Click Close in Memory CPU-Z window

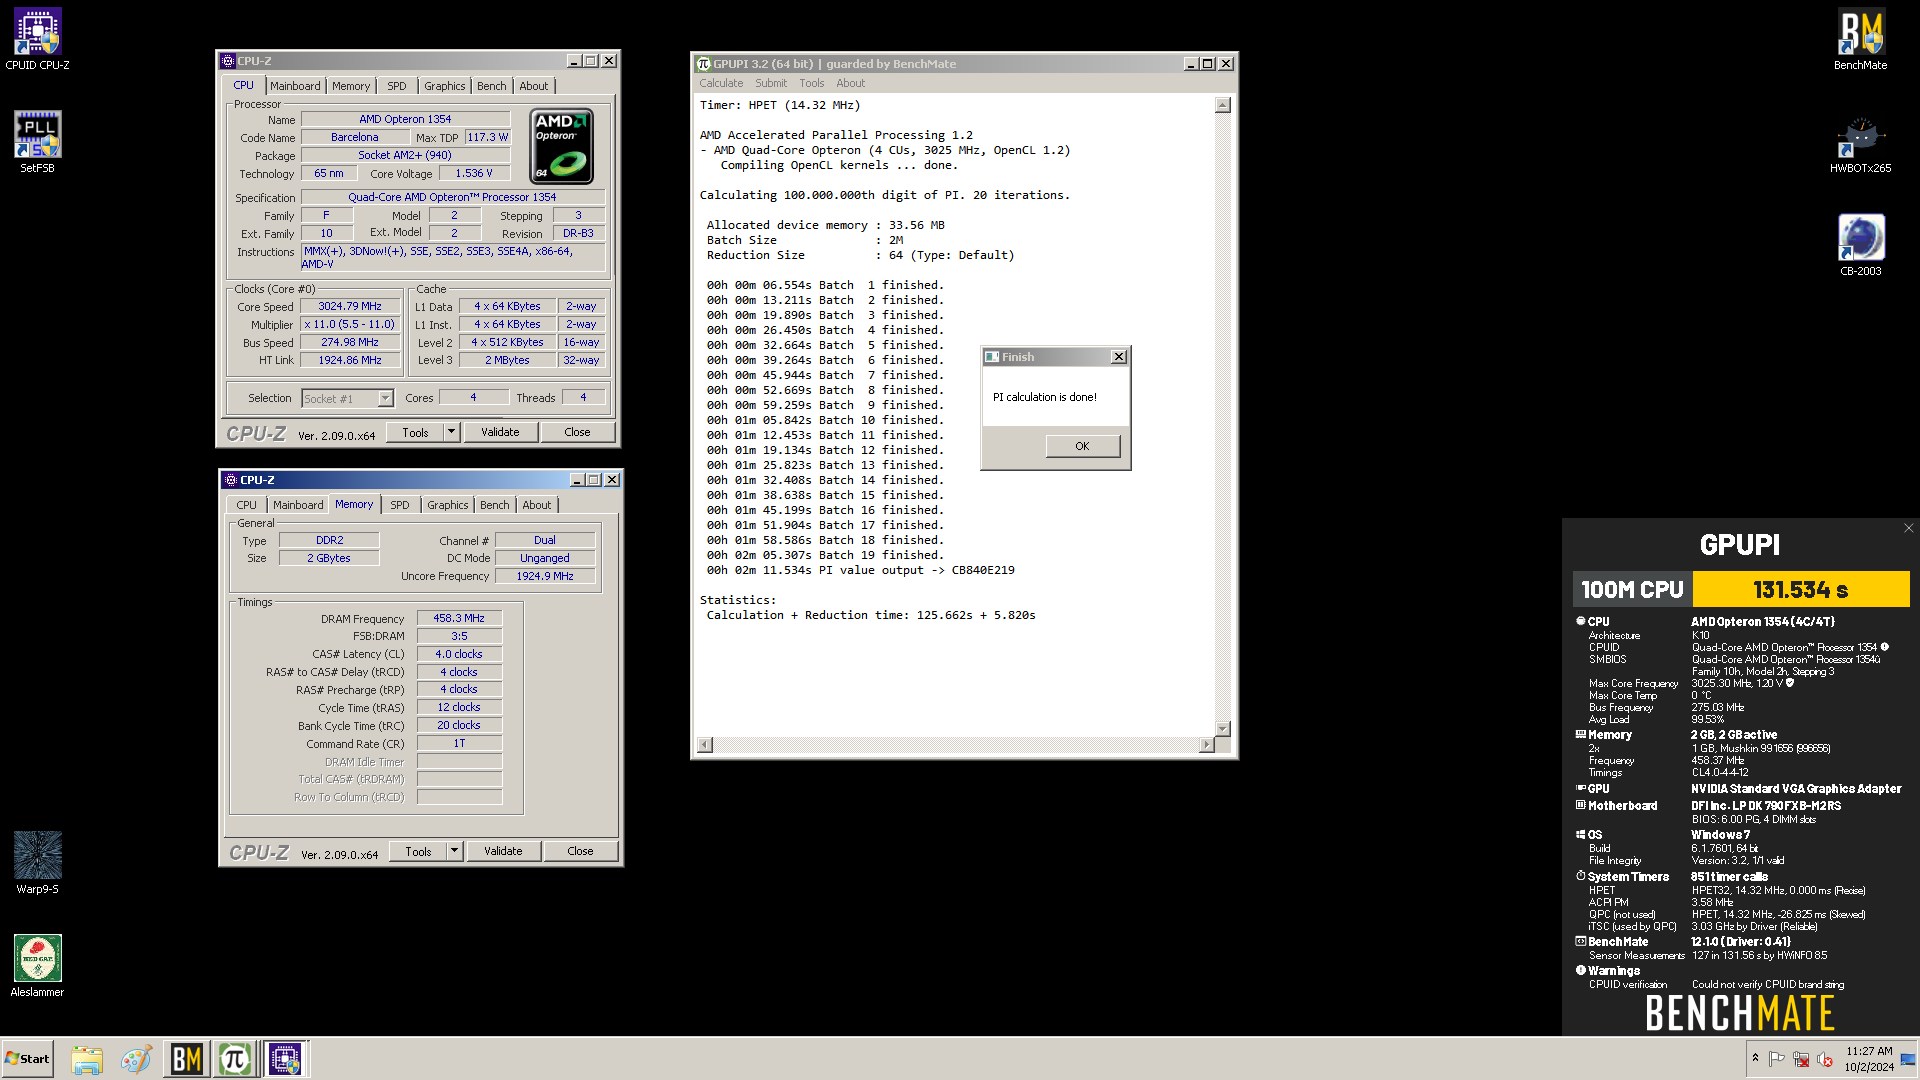pos(580,851)
